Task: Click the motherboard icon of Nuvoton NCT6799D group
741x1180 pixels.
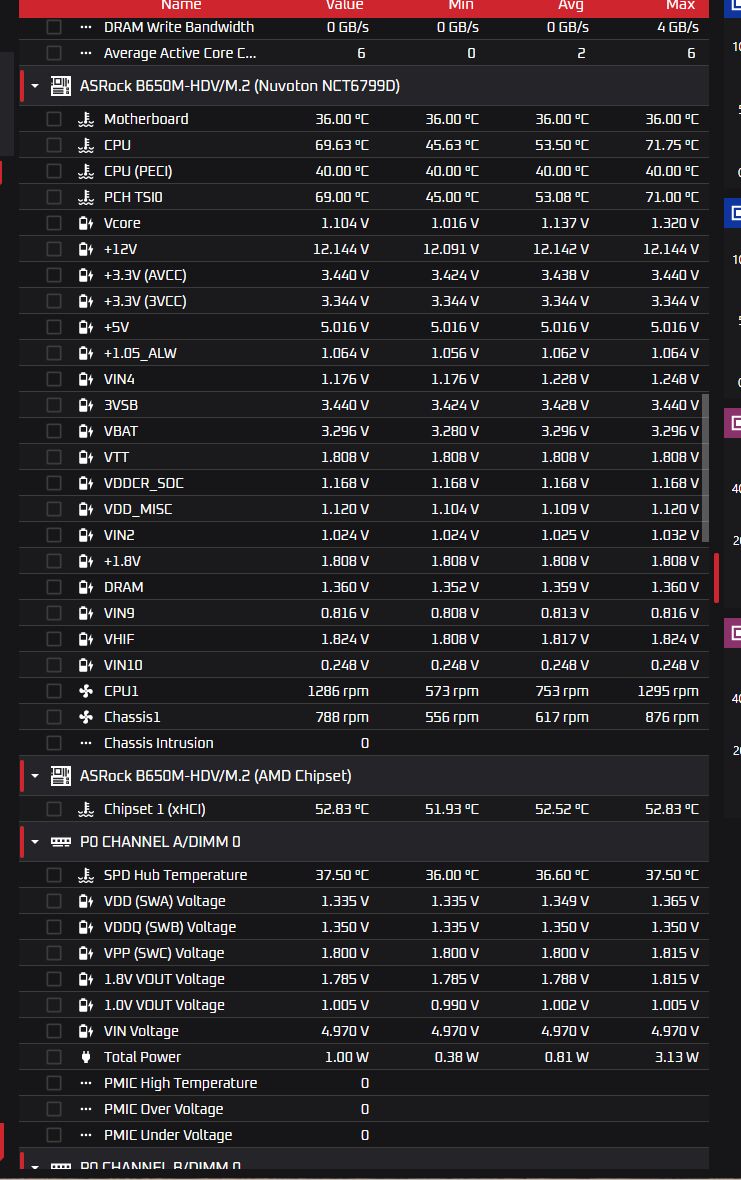Action: 61,86
